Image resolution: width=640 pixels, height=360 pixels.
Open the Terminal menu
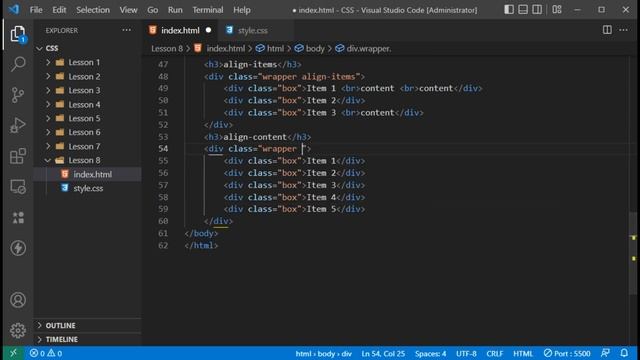(x=208, y=10)
